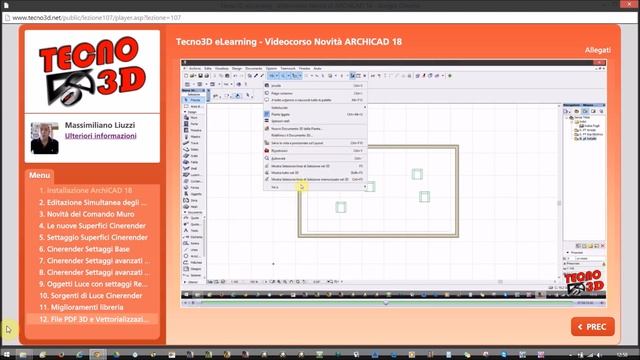Viewport: 640px width, 360px height.
Task: Open lesson 10 Sorgenti di Luce Cinerender
Action: pyautogui.click(x=91, y=296)
